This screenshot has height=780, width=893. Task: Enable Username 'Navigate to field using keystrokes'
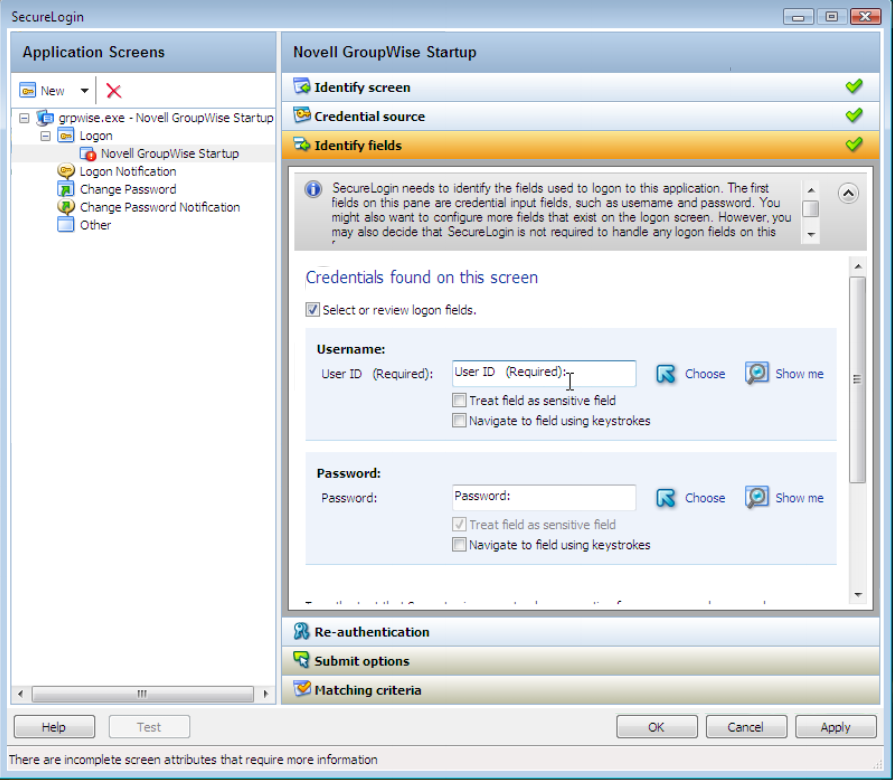459,421
